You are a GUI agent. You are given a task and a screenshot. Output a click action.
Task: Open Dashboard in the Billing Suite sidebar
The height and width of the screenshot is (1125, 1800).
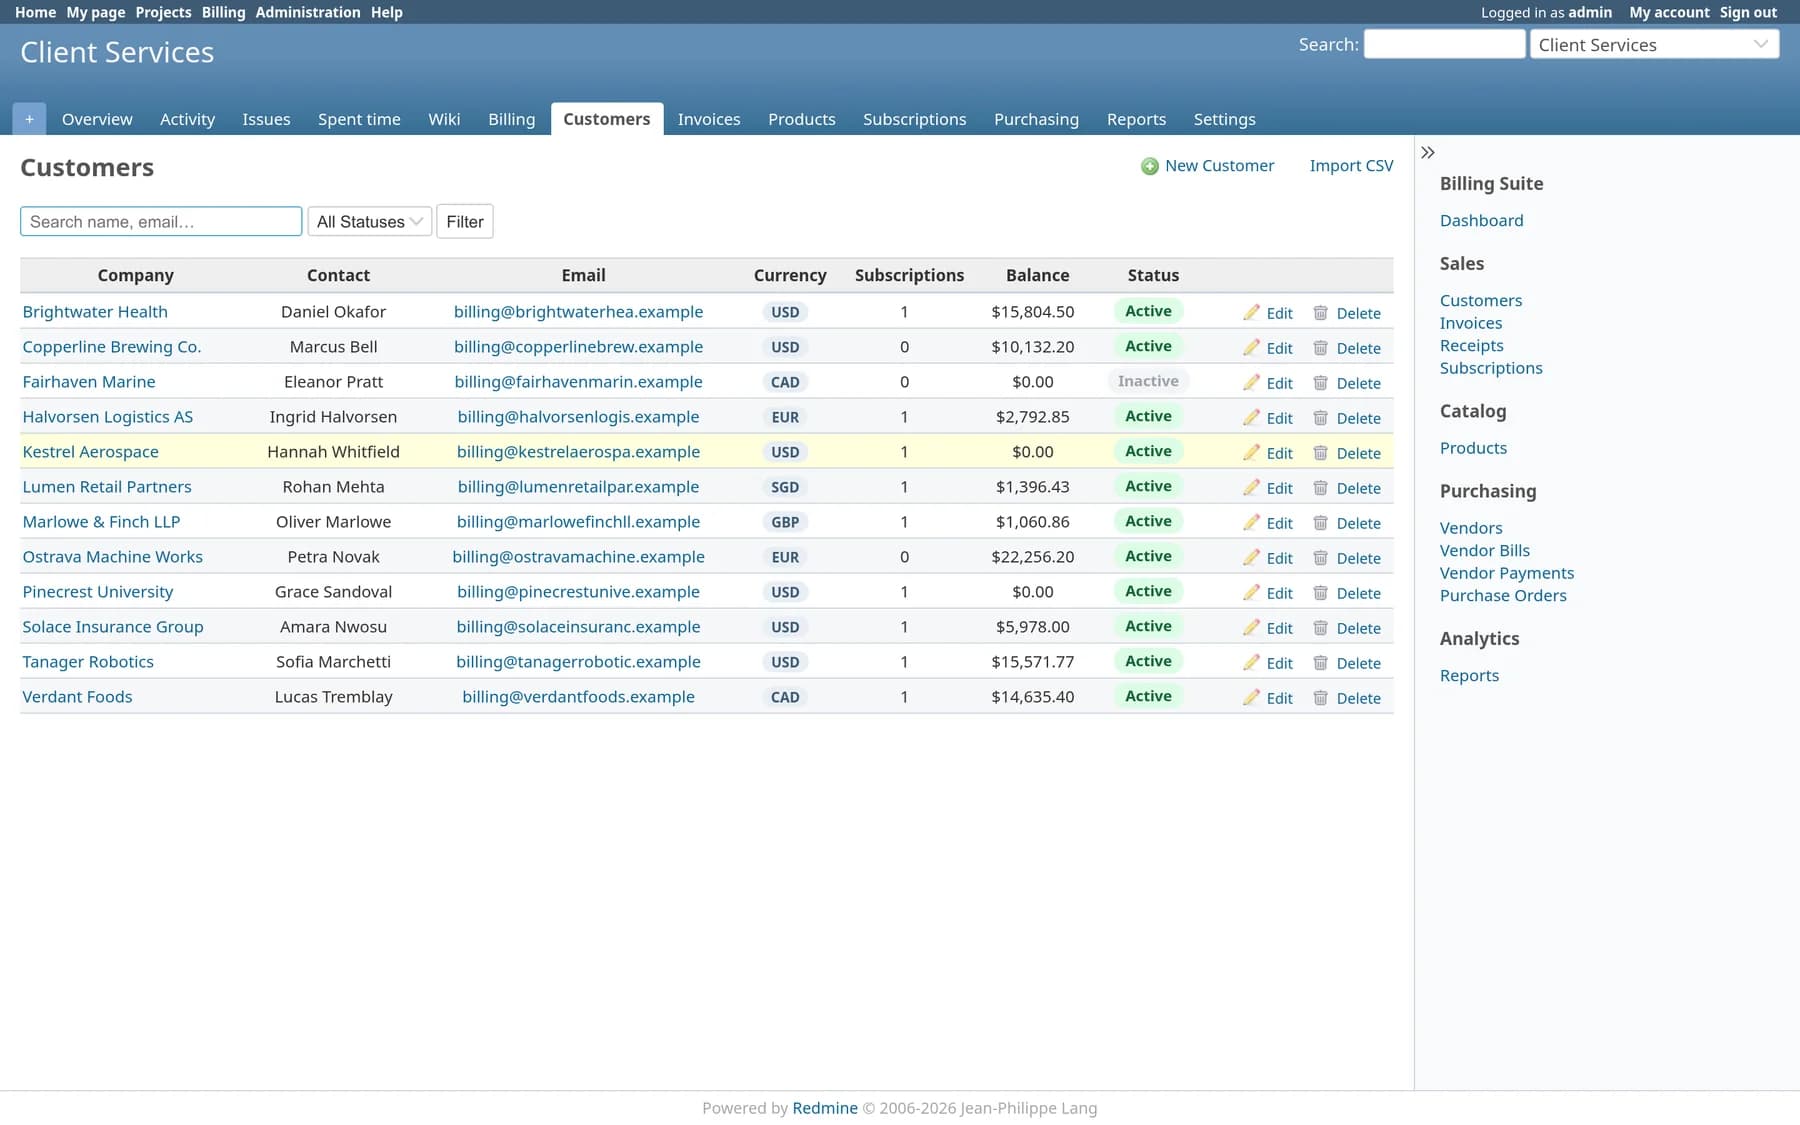point(1481,221)
